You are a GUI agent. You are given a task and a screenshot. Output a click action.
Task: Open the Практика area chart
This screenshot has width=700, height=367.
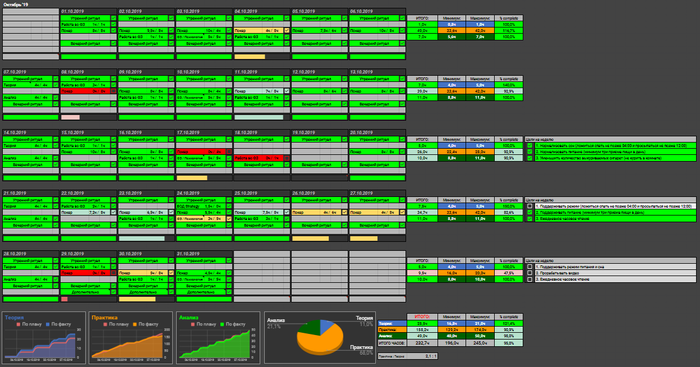coord(130,338)
